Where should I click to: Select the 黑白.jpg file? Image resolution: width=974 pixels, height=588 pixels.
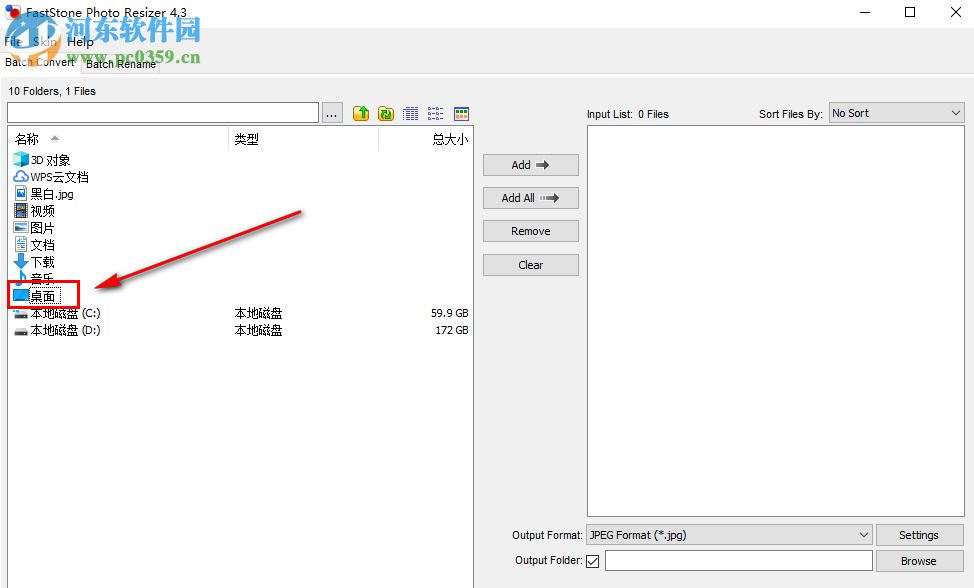pyautogui.click(x=52, y=194)
